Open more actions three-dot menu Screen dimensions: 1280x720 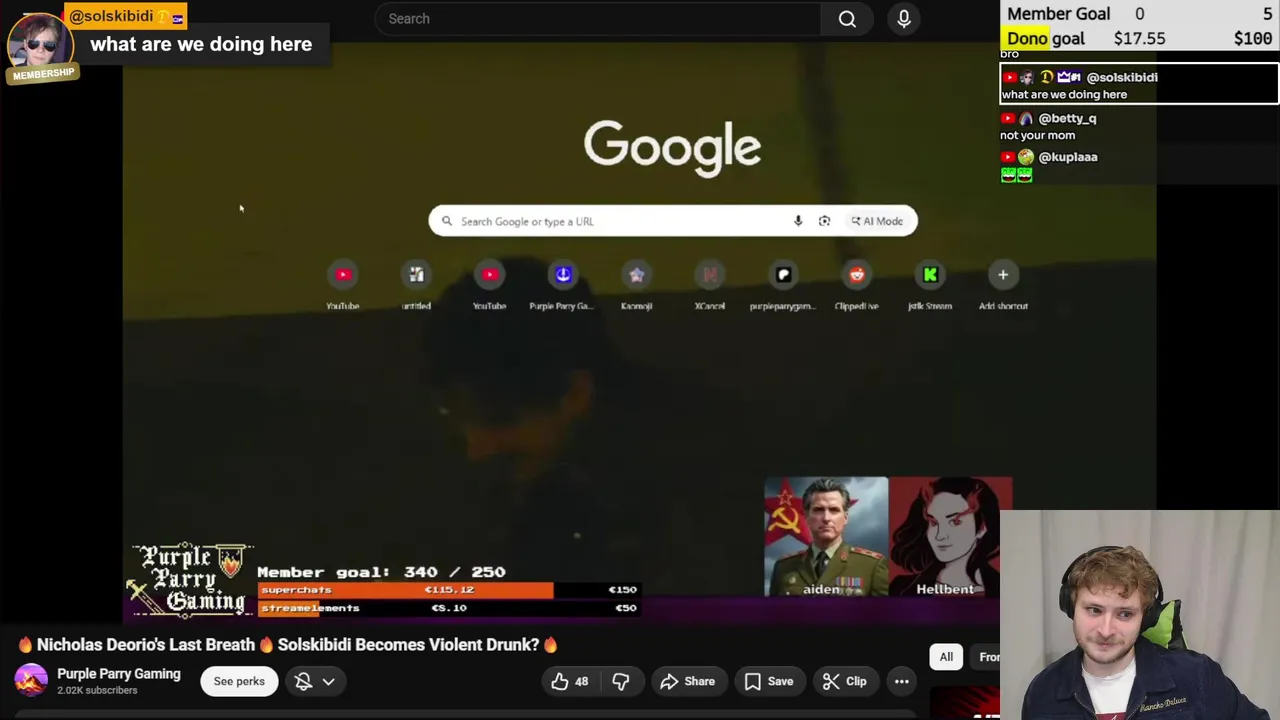point(901,682)
